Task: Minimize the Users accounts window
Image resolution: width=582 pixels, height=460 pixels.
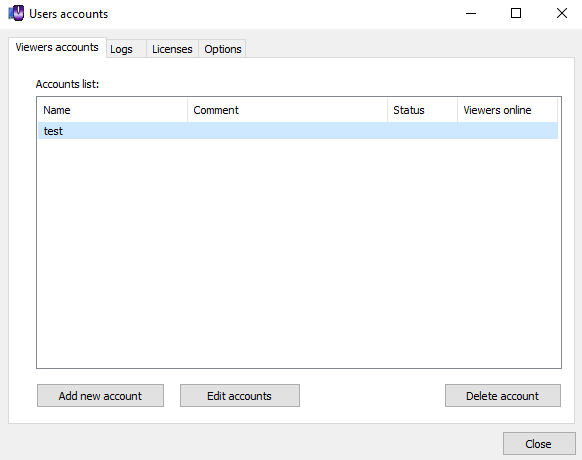Action: [471, 13]
